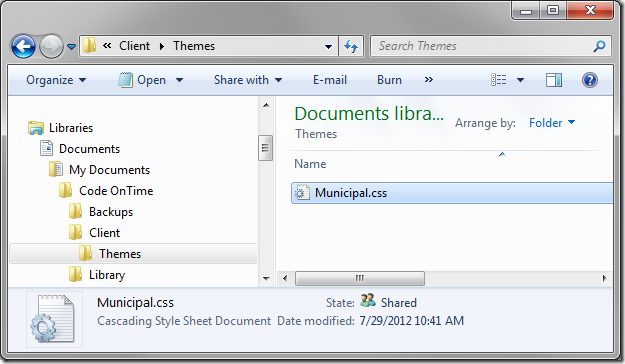The height and width of the screenshot is (364, 625).
Task: Click the Backups folder icon
Action: pos(75,211)
